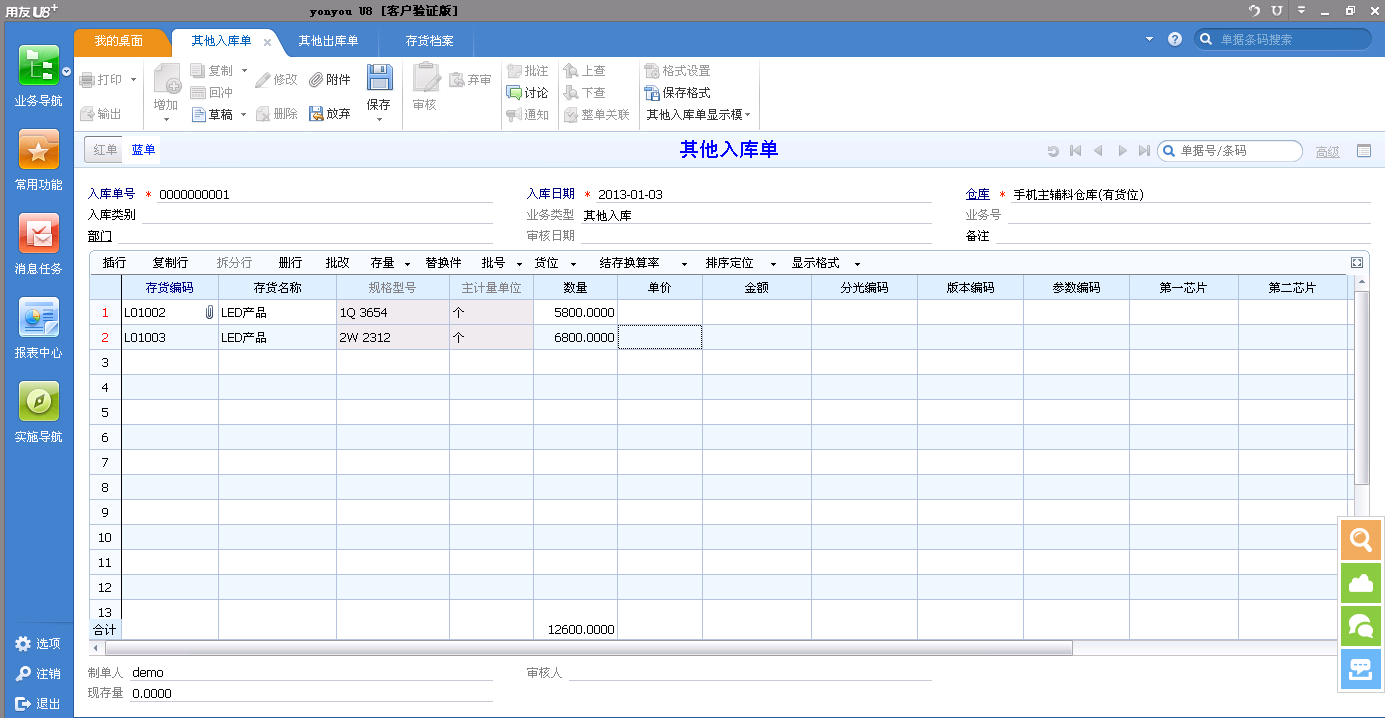Expand the 存量 dropdown
Viewport: 1385px width, 718px height.
tap(394, 262)
